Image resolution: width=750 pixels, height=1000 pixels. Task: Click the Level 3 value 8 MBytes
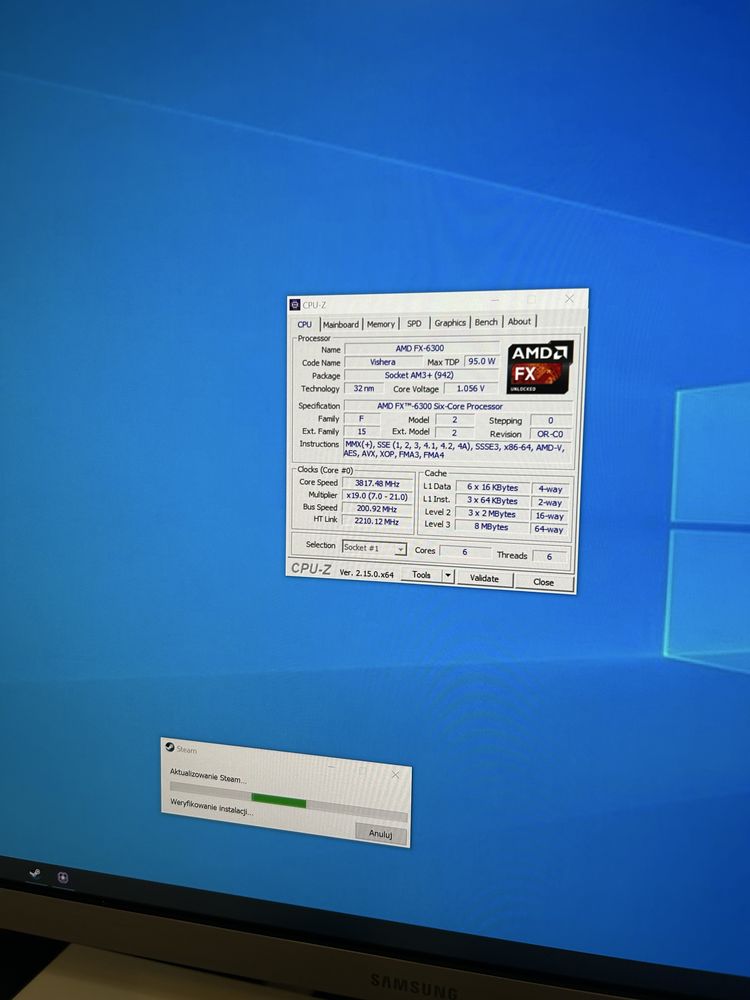click(x=492, y=527)
